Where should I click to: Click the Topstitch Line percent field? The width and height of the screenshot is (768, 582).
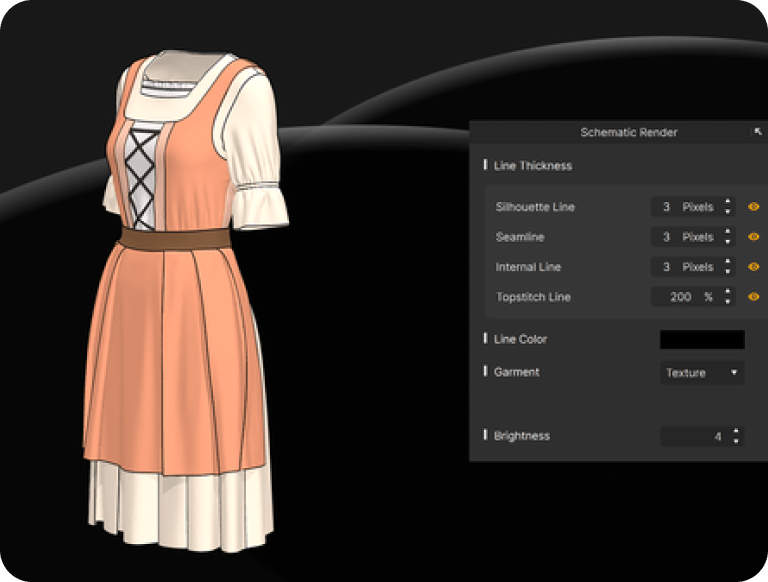680,297
